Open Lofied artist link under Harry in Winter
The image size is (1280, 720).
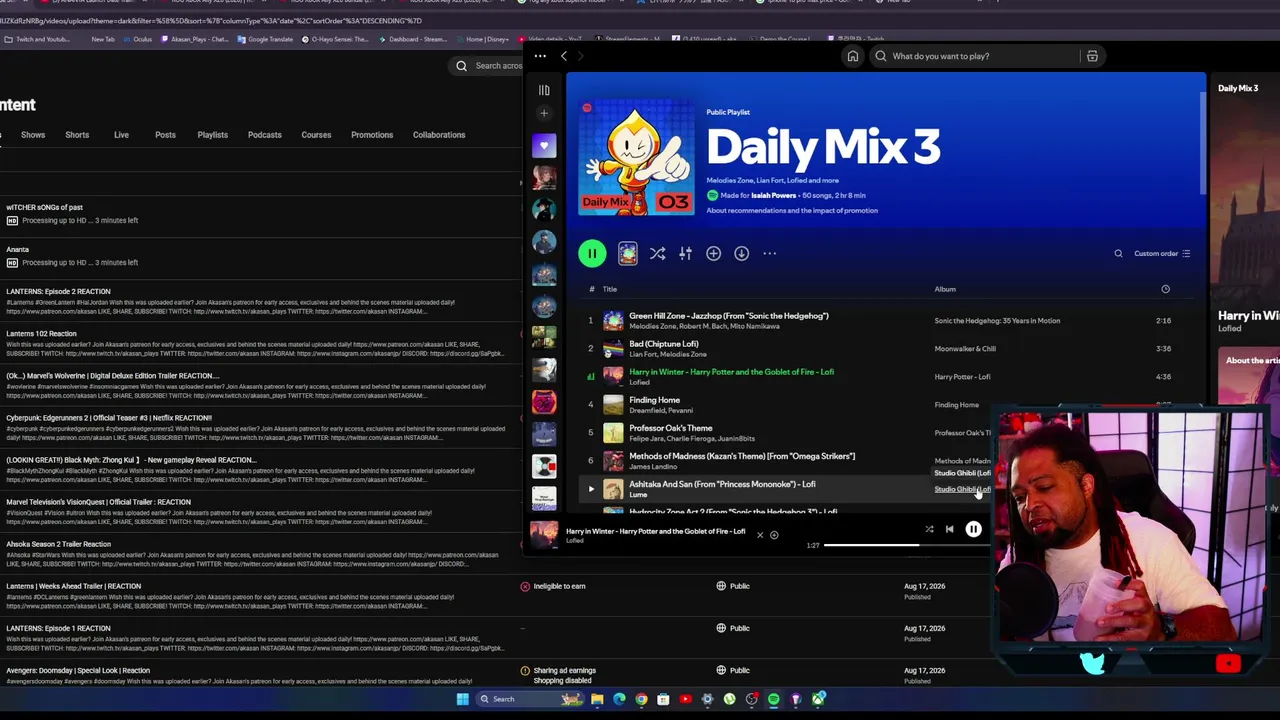pos(639,382)
